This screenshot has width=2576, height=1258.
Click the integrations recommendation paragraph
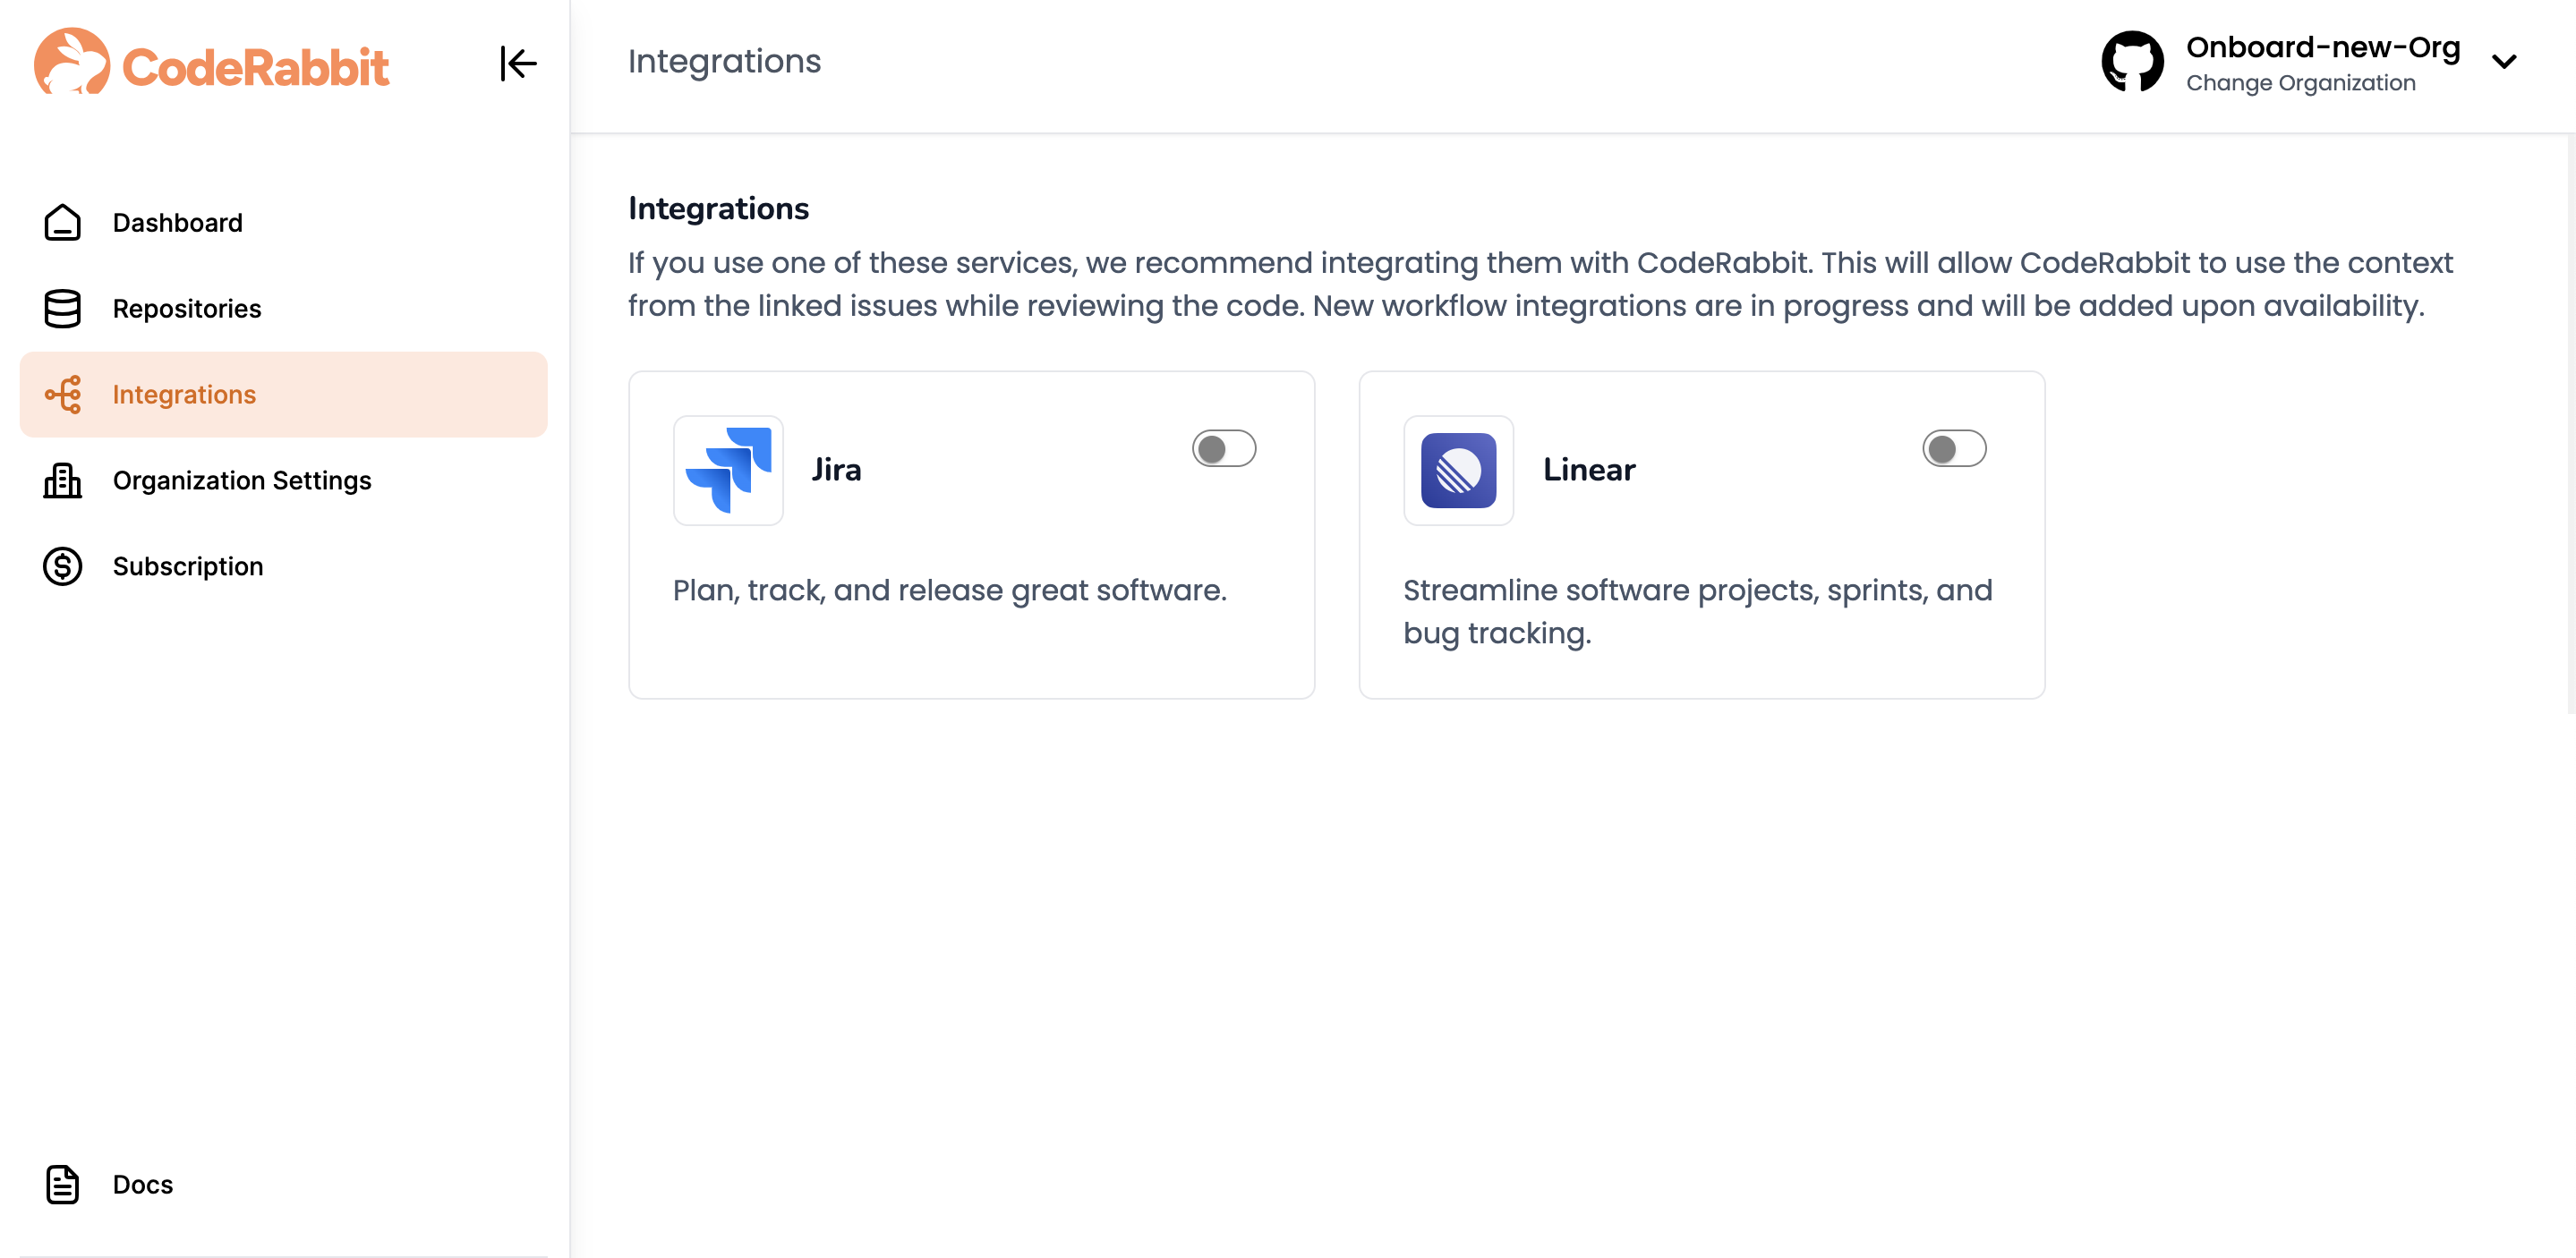tap(1540, 284)
